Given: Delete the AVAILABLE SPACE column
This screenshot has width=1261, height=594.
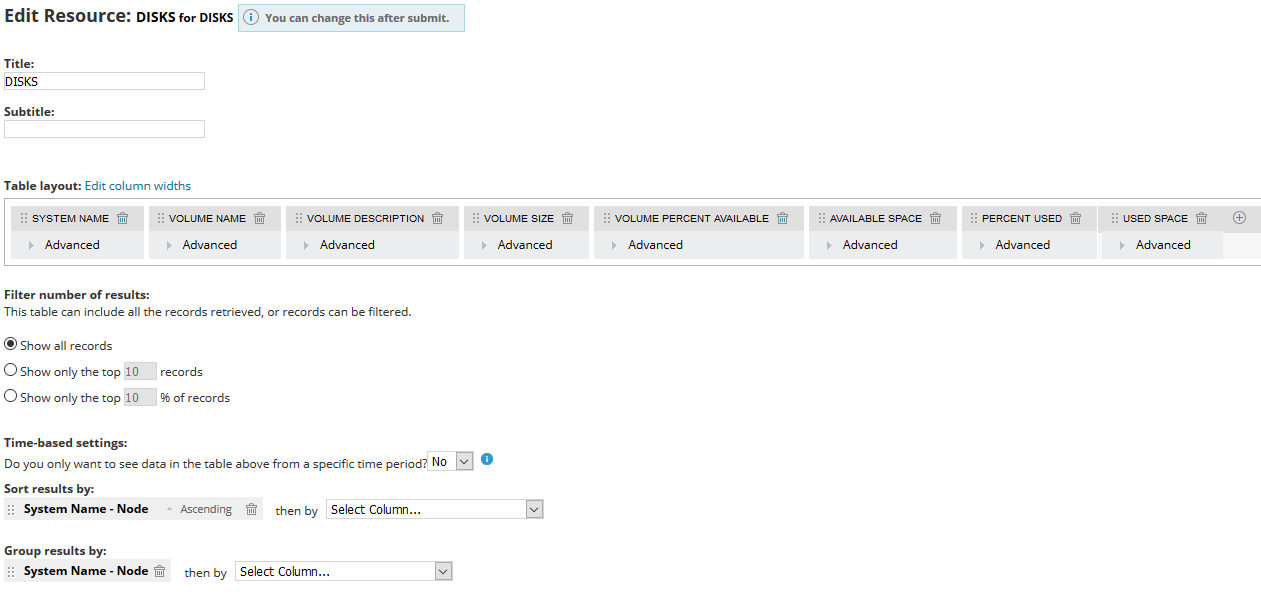Looking at the screenshot, I should pos(936,218).
